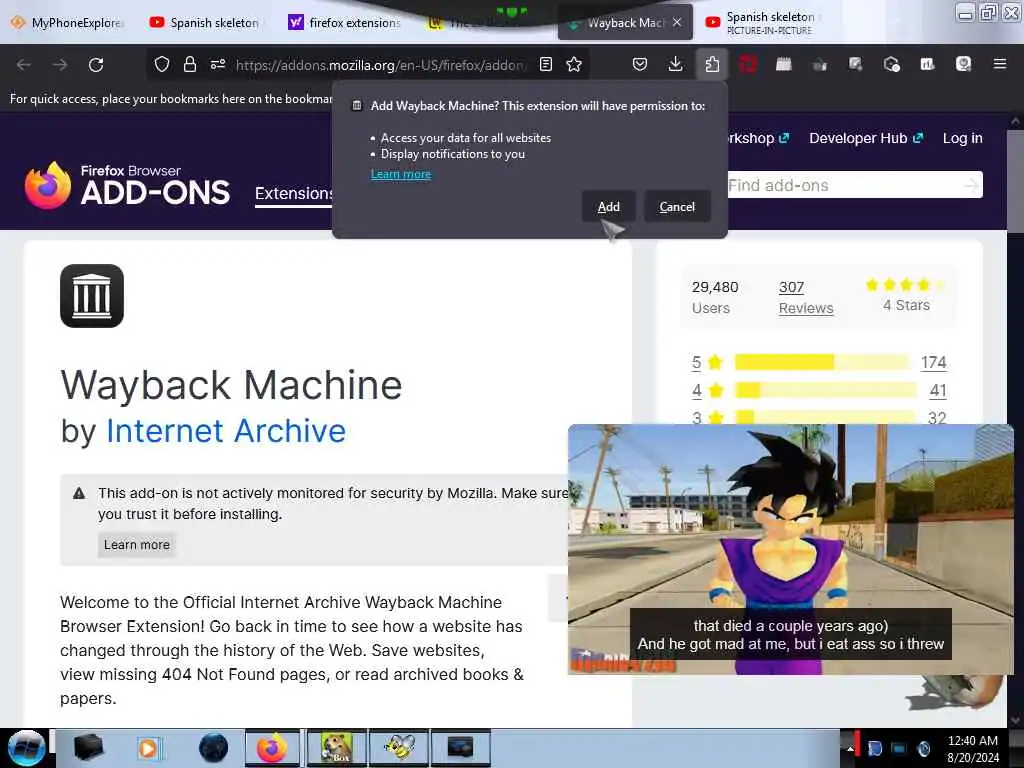The width and height of the screenshot is (1024, 768).
Task: Open the 41 four-star reviews count
Action: pyautogui.click(x=938, y=391)
